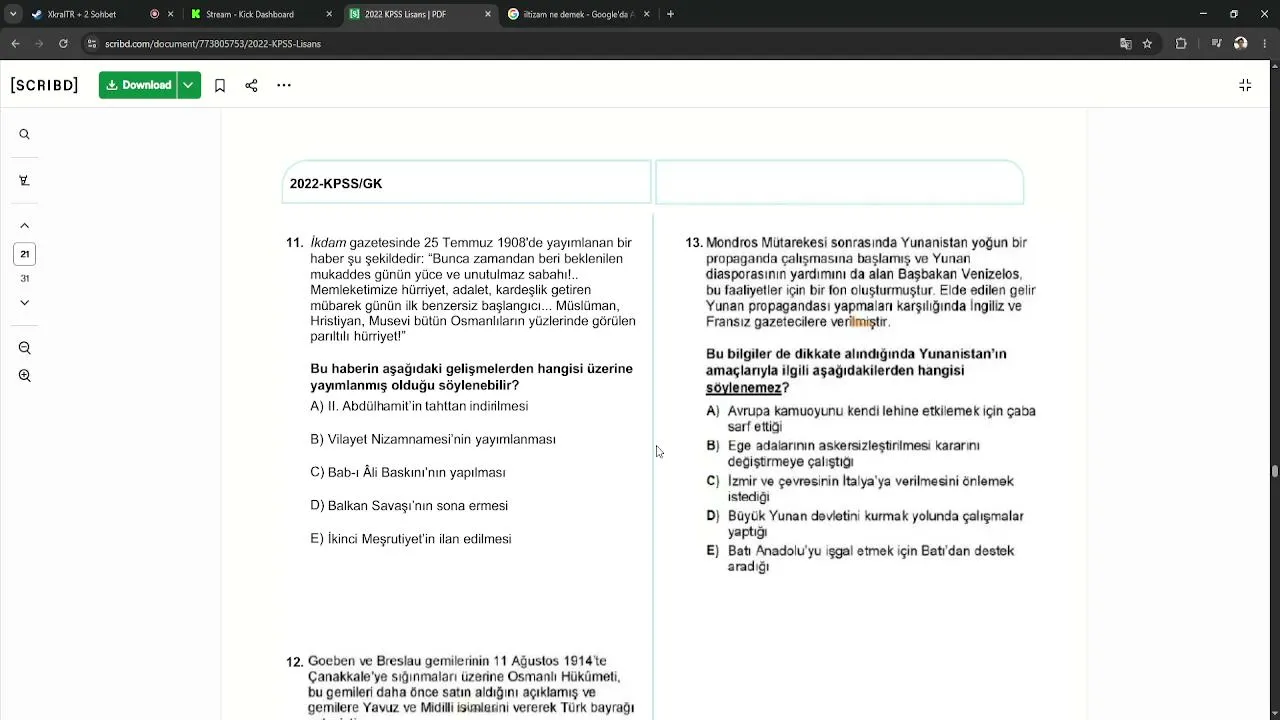Bookmark this page with the star icon
Image resolution: width=1280 pixels, height=720 pixels.
click(x=1147, y=44)
